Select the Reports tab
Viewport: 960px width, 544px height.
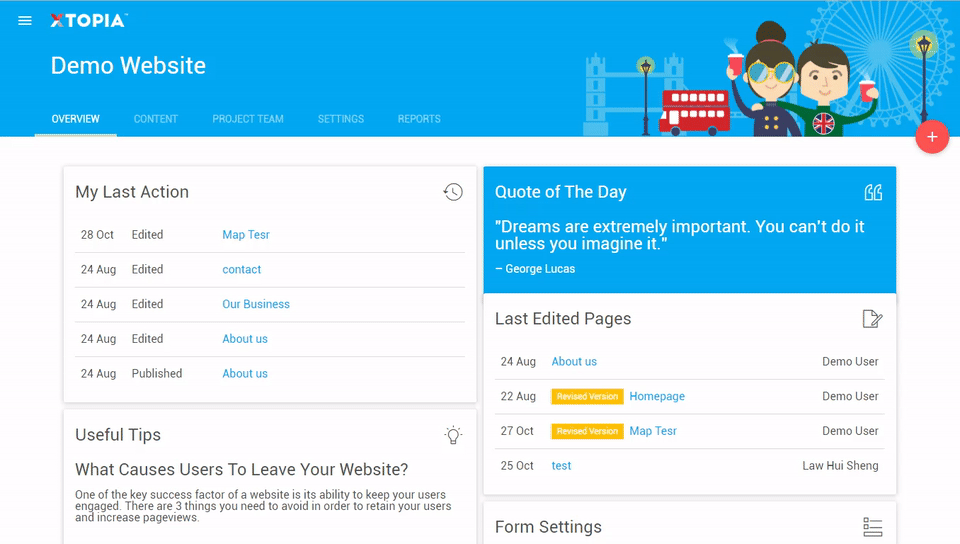click(419, 119)
